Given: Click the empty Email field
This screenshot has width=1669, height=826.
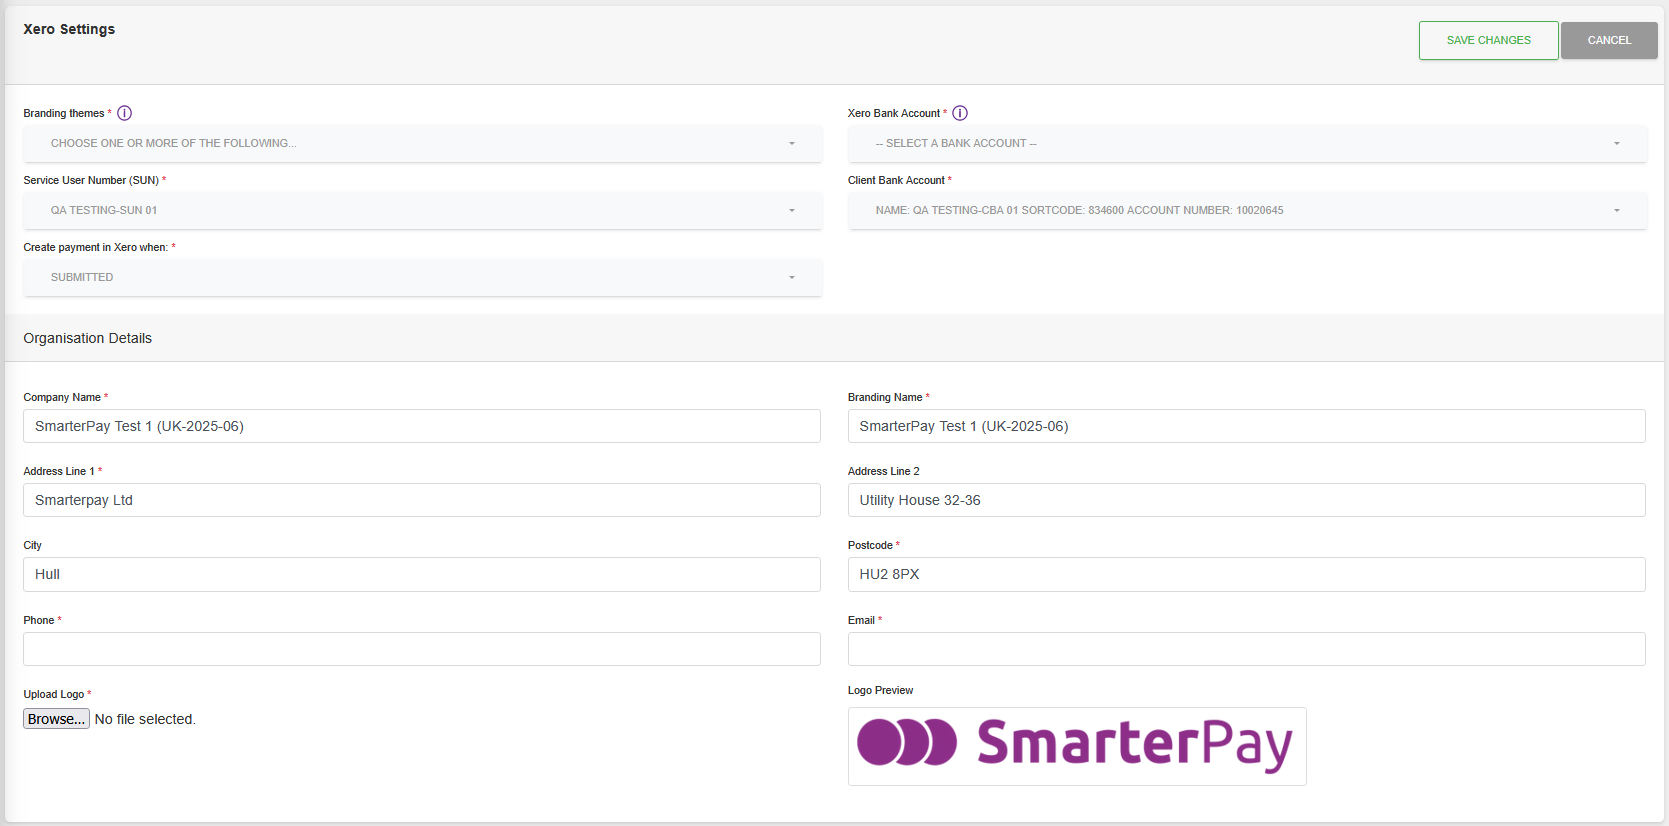Looking at the screenshot, I should click(x=1246, y=649).
